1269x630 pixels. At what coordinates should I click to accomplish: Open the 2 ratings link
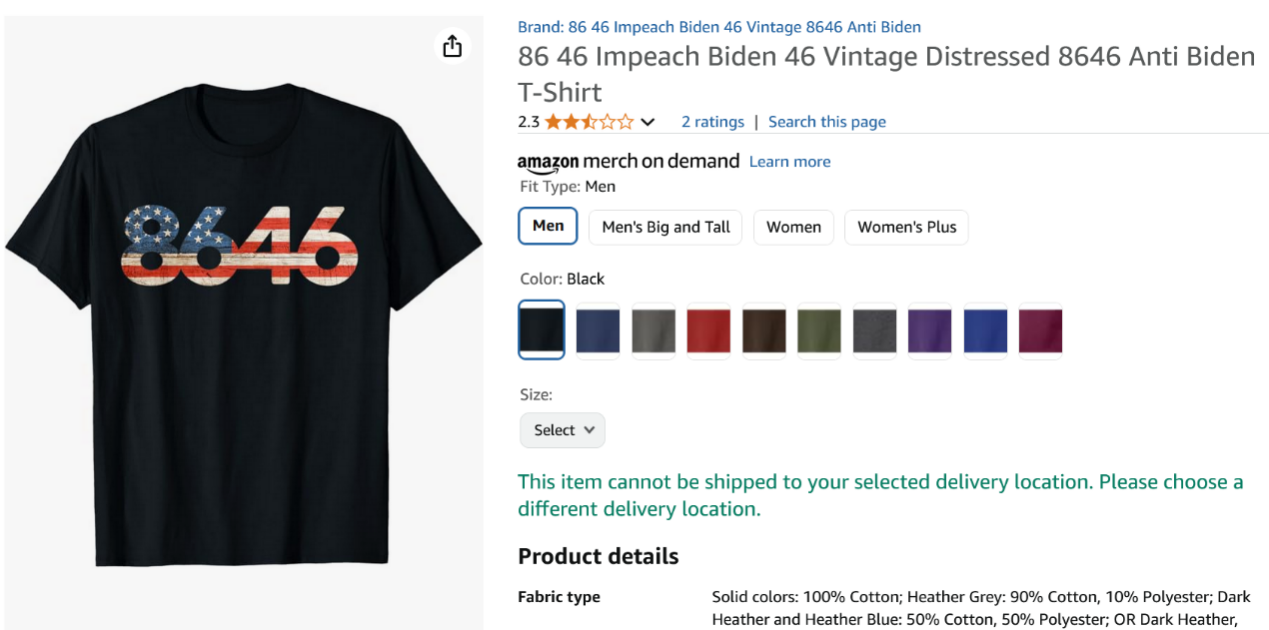713,122
